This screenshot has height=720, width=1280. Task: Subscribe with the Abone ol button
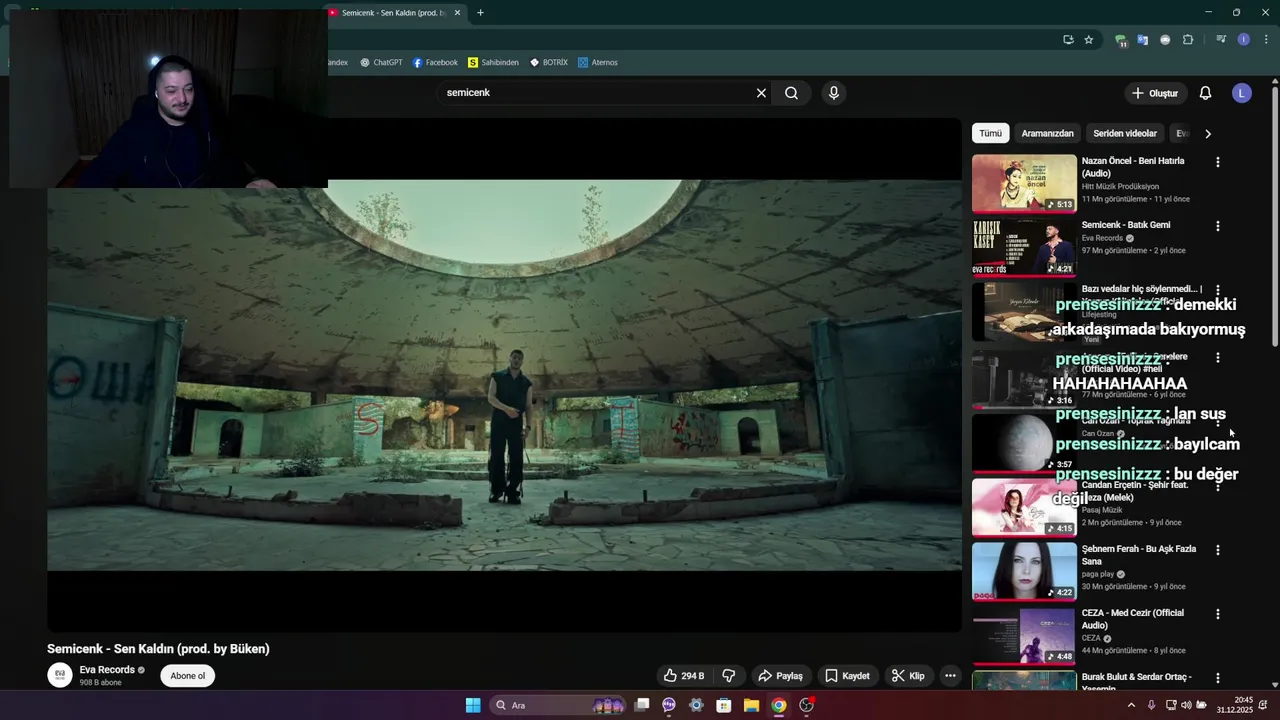click(x=188, y=676)
